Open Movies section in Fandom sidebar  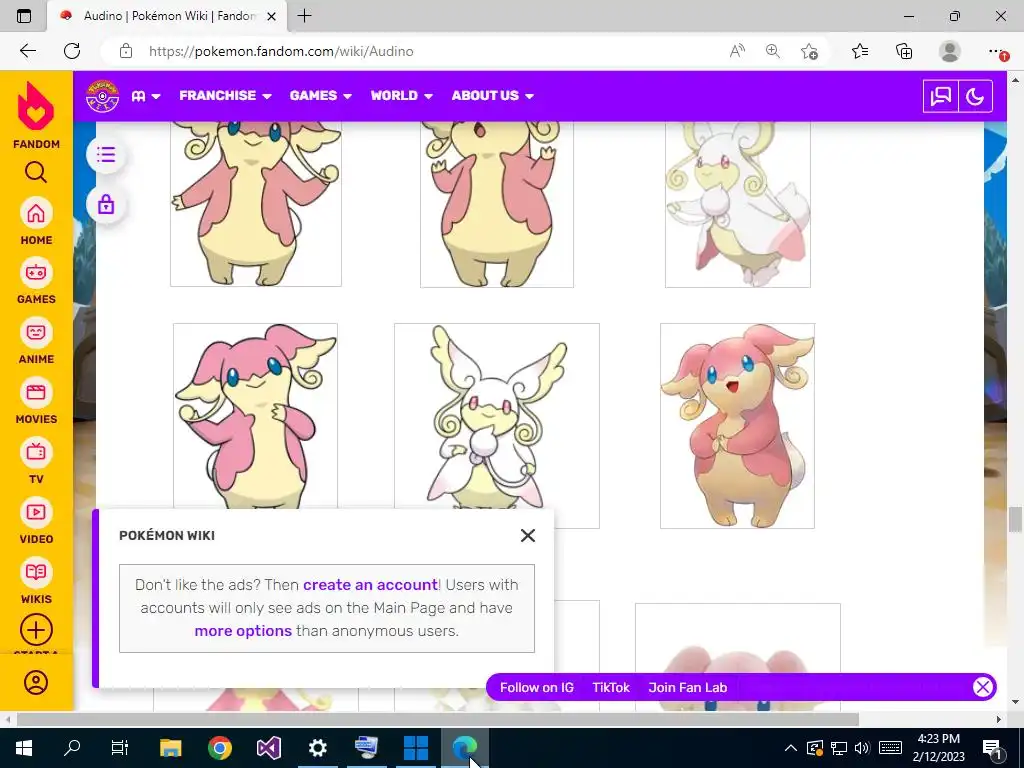[x=36, y=400]
